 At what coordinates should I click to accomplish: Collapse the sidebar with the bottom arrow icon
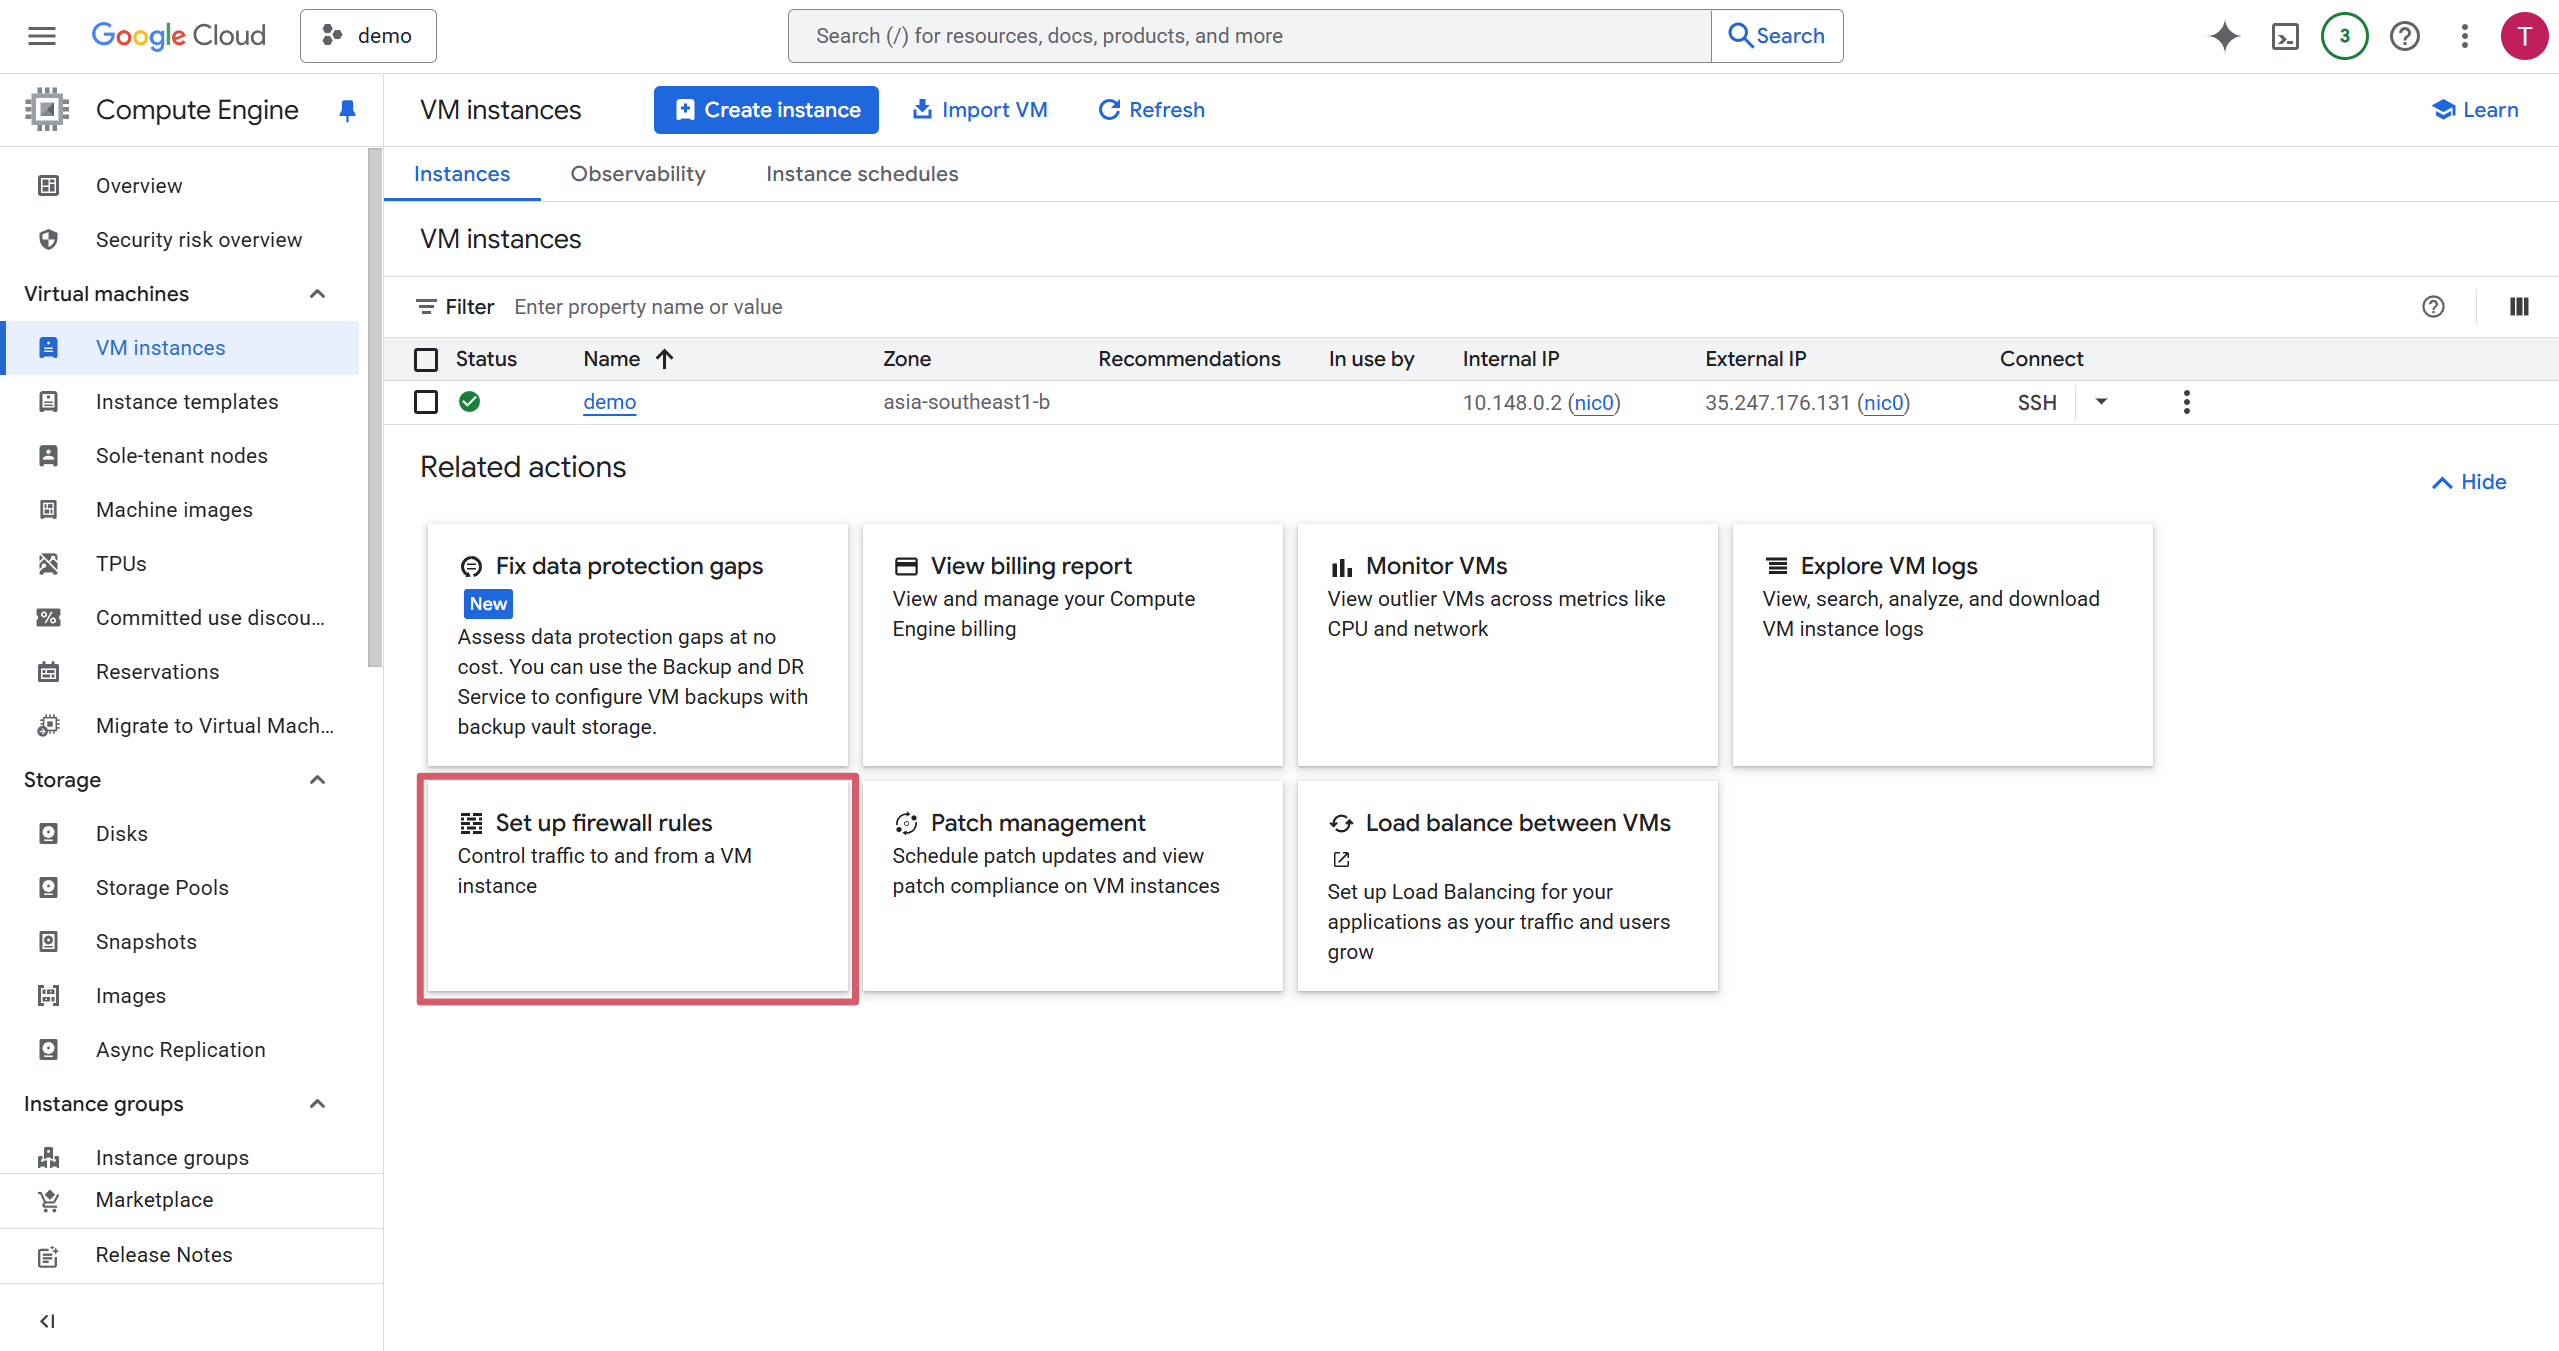click(x=47, y=1321)
